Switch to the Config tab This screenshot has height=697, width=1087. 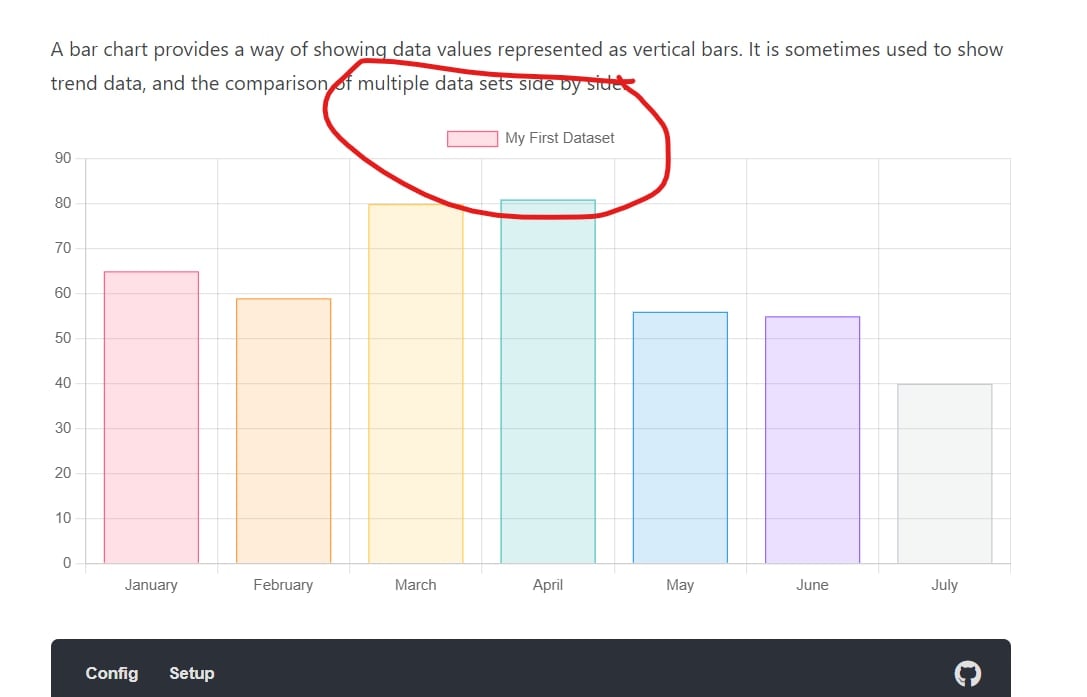click(x=112, y=673)
